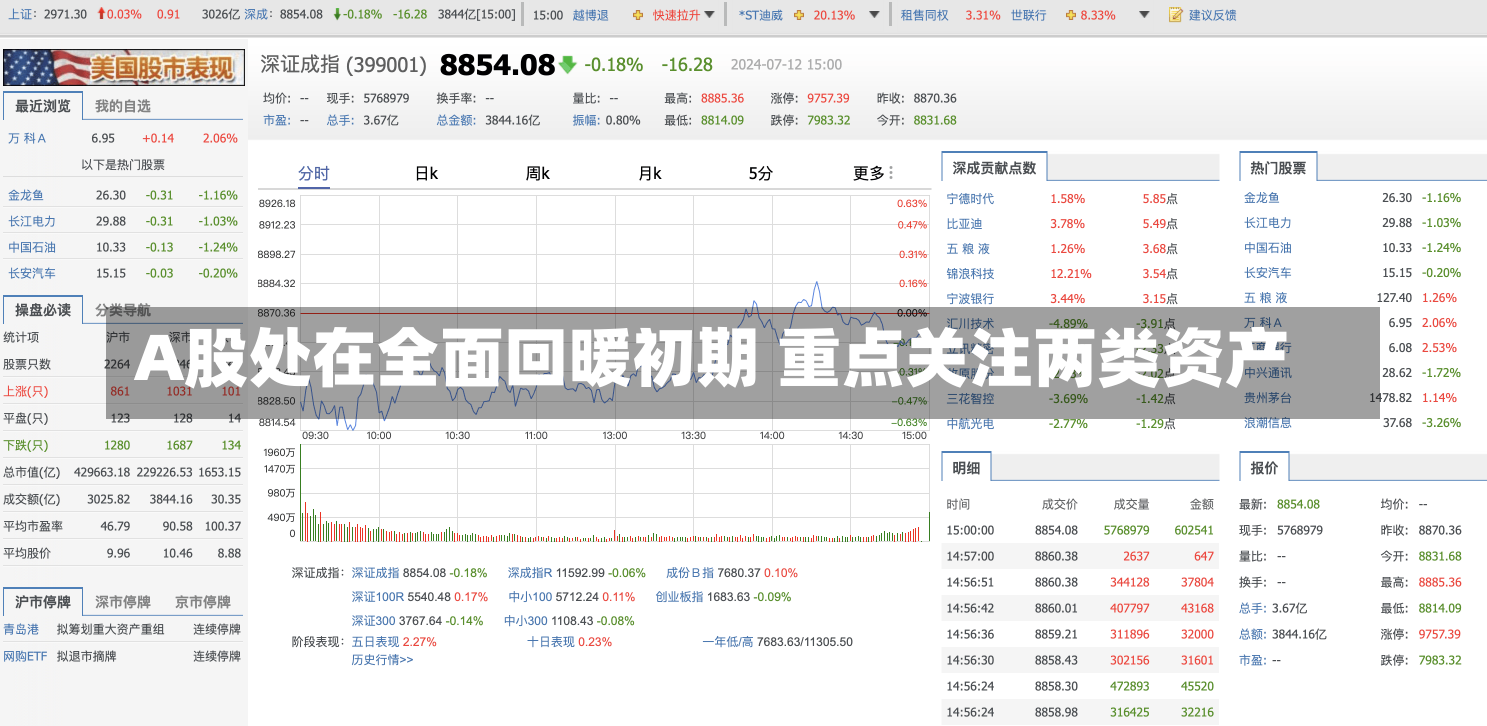Click the plus icon before 8.33%

[x=1071, y=15]
